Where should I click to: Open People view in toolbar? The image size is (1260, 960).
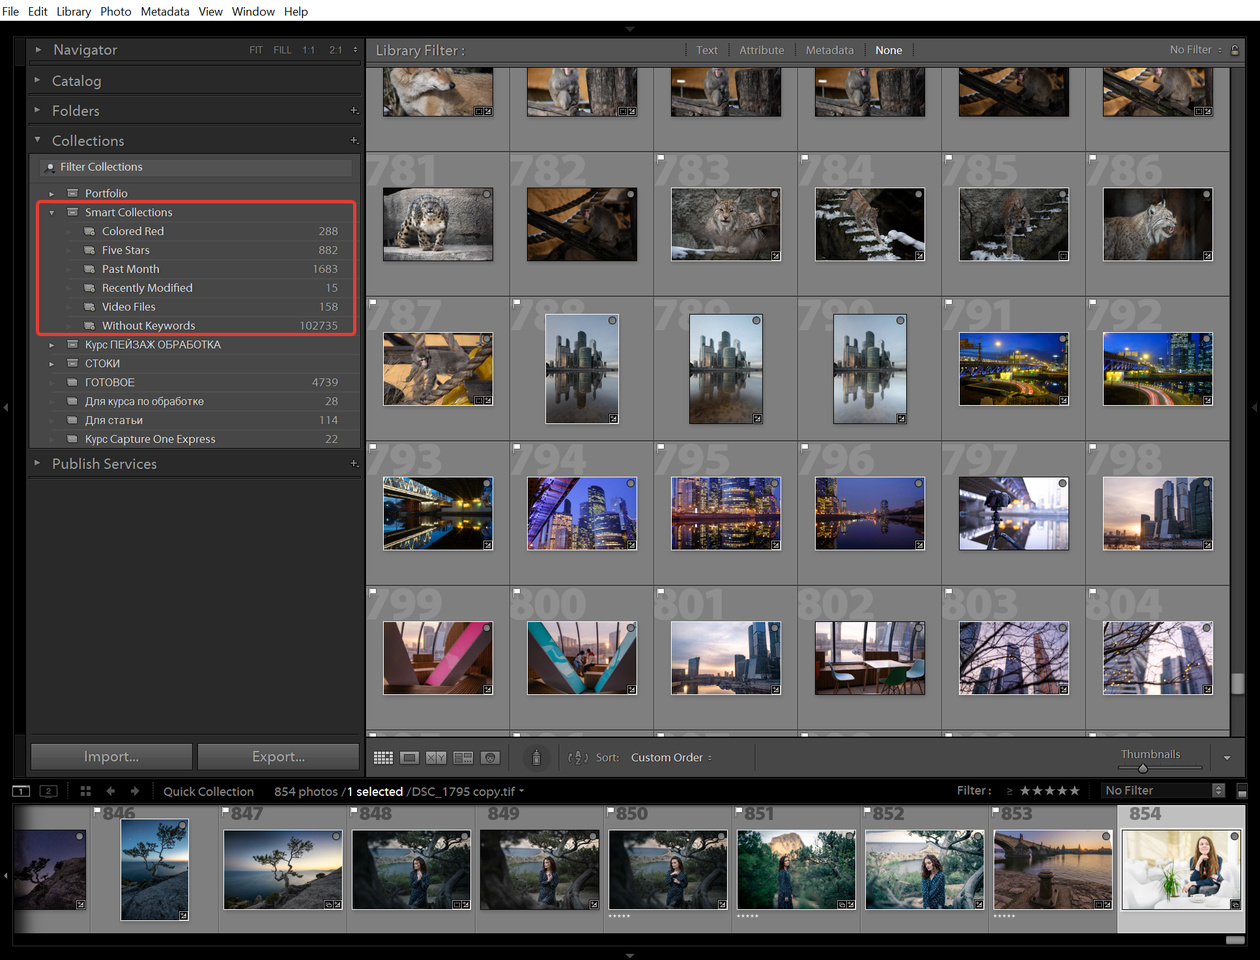point(490,758)
